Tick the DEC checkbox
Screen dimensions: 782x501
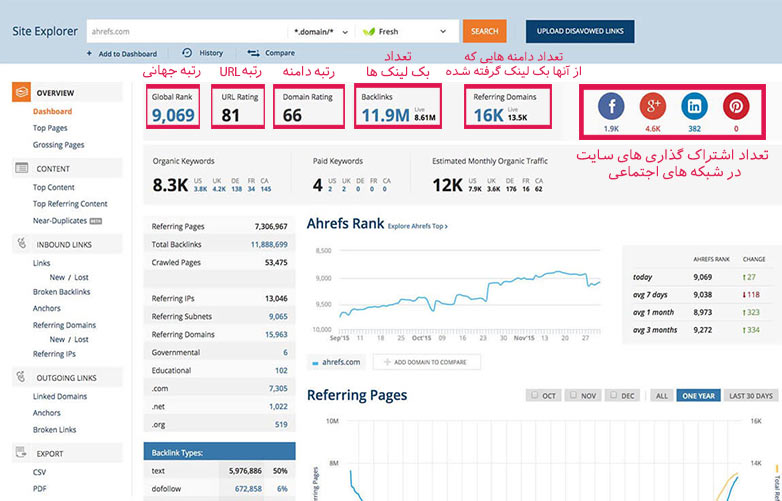[613, 395]
